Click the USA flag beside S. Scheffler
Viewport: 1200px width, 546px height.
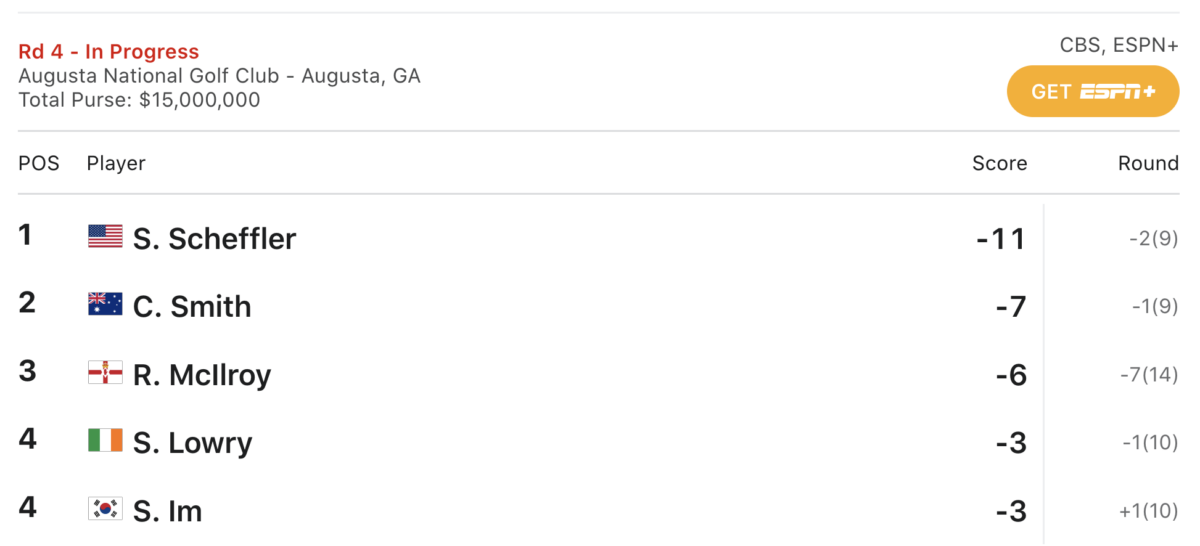(x=105, y=237)
